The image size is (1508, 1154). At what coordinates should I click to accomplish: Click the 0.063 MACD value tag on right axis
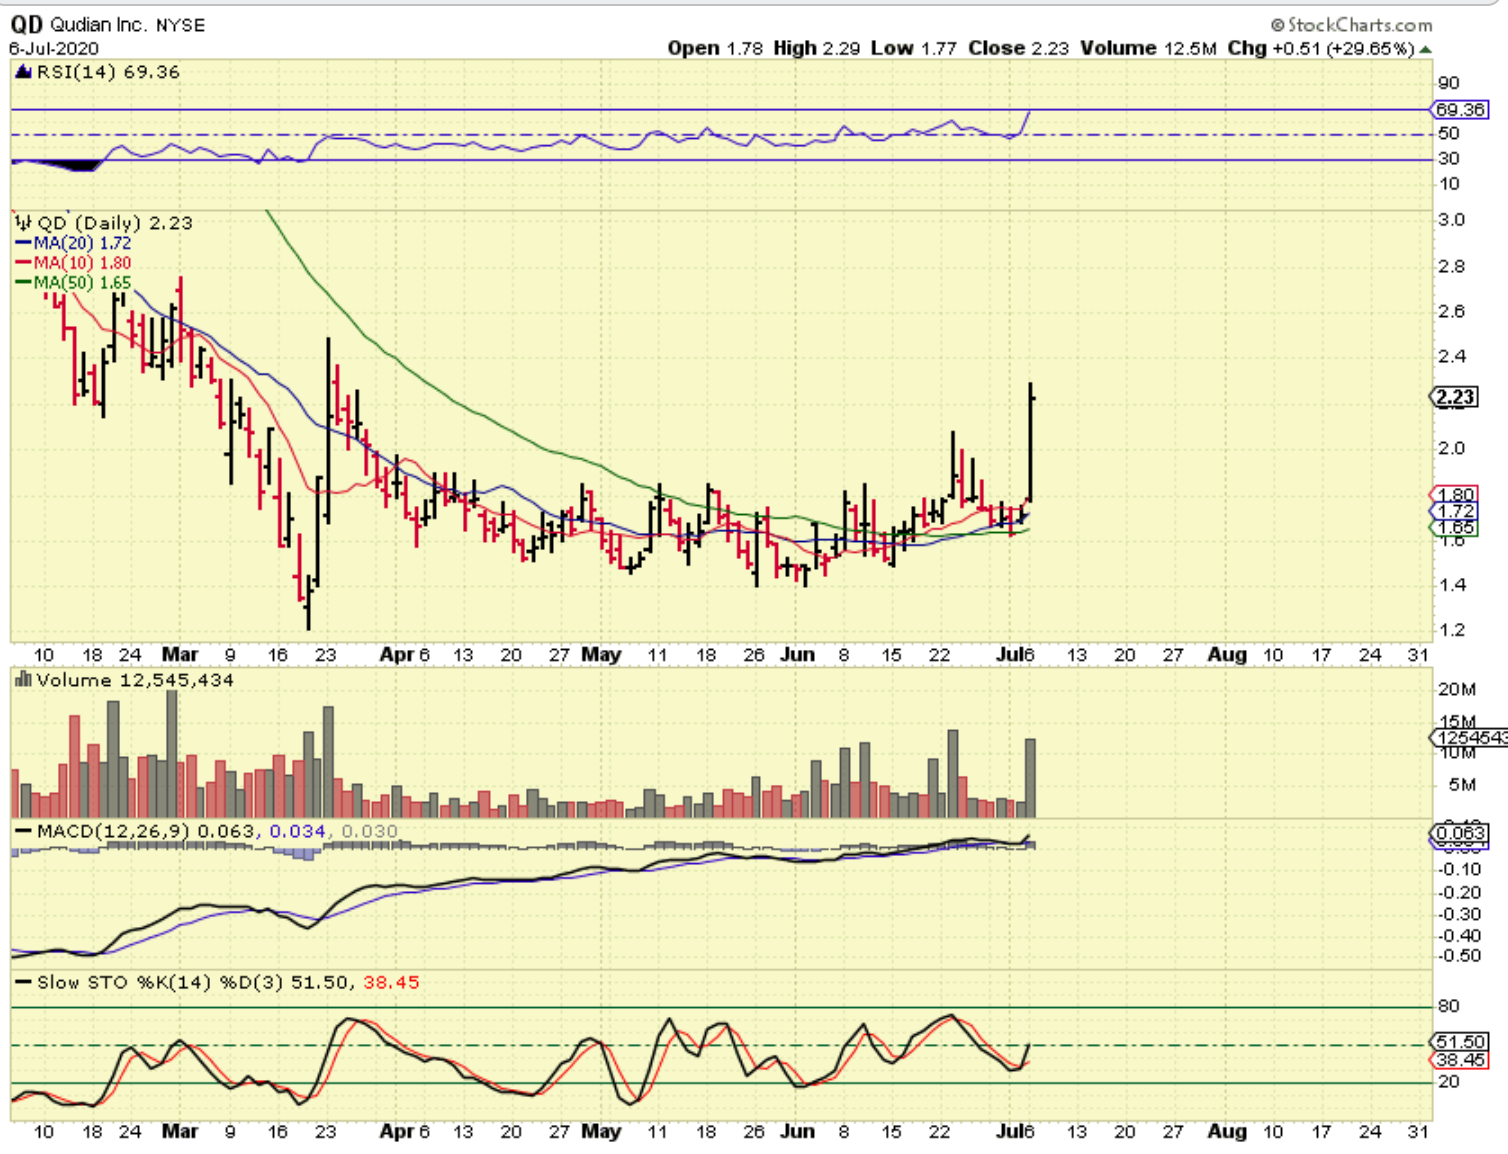[x=1460, y=833]
